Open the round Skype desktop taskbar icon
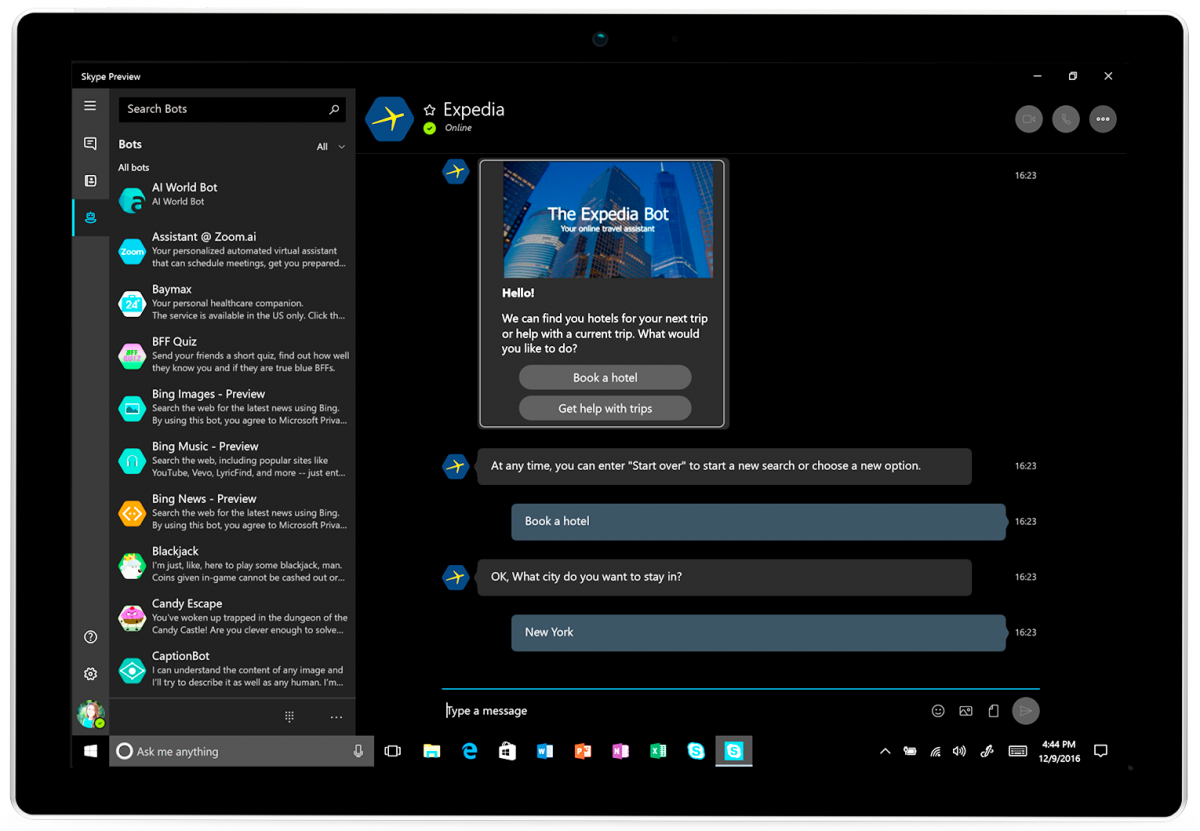This screenshot has width=1200, height=831. [696, 751]
